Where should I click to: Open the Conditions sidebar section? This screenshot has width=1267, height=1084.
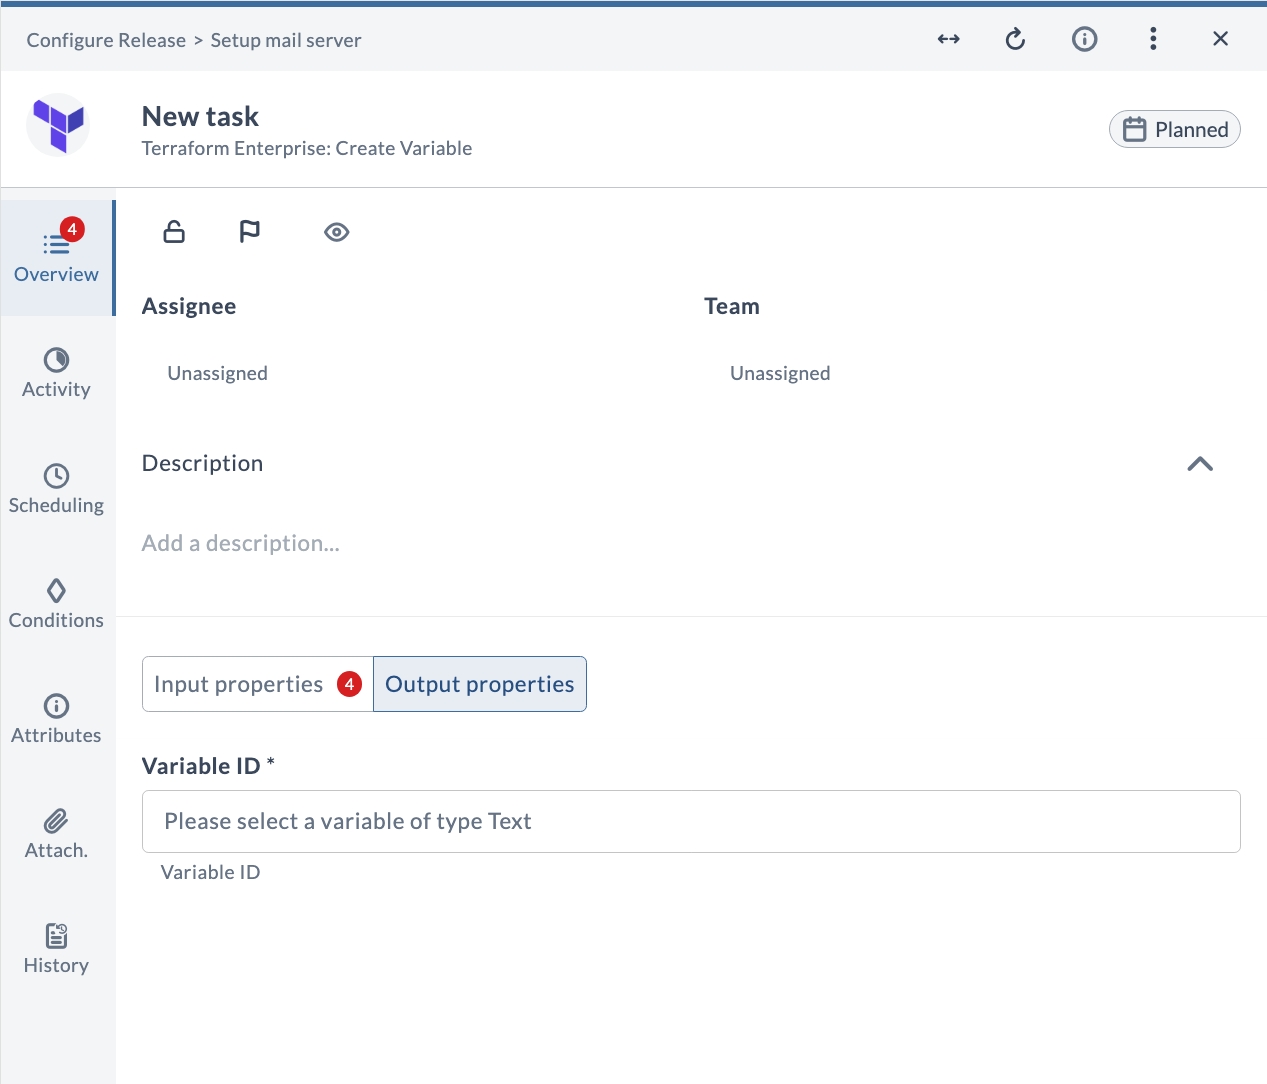point(57,604)
